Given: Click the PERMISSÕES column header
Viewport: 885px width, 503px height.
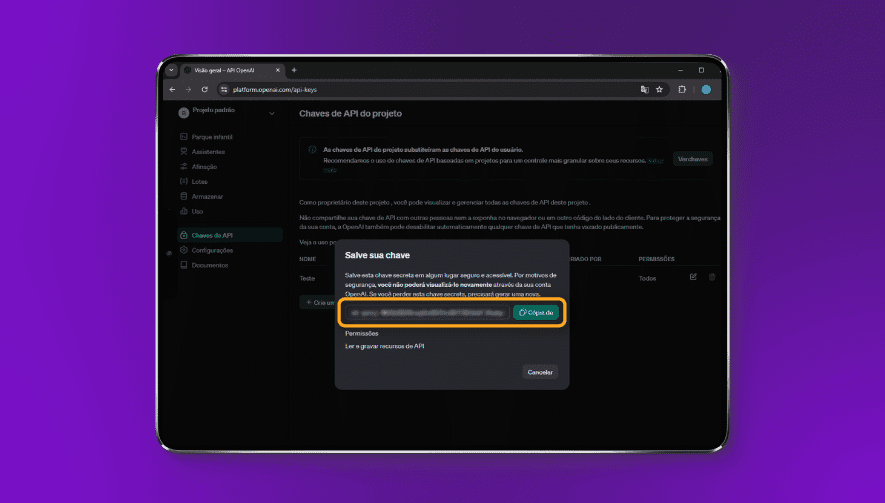Looking at the screenshot, I should 656,259.
